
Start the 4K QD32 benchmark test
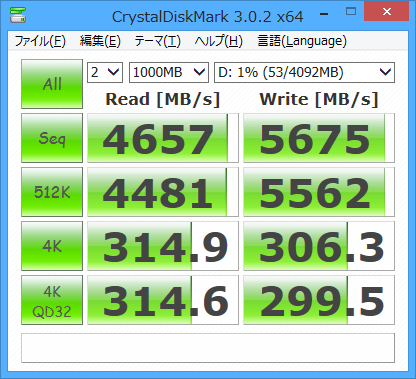[x=52, y=300]
